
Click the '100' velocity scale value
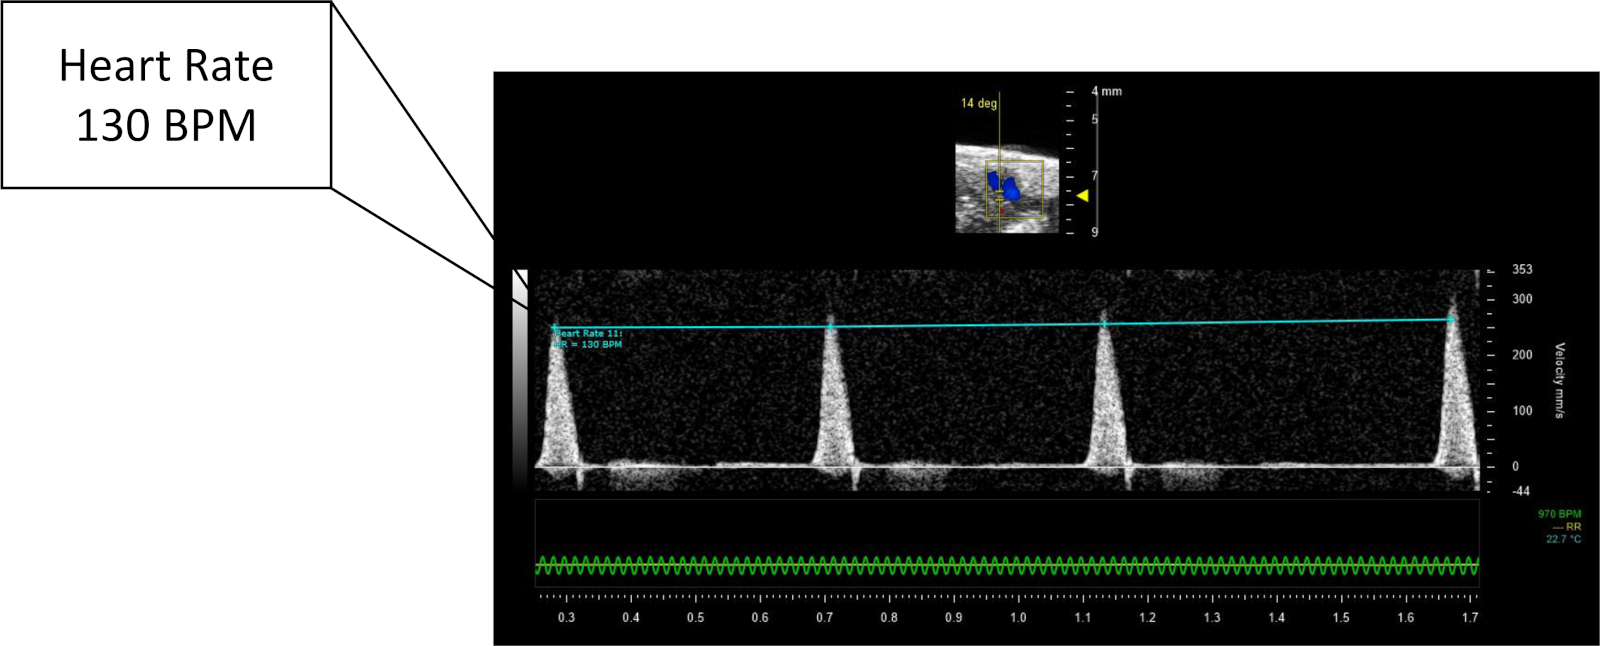point(1522,411)
